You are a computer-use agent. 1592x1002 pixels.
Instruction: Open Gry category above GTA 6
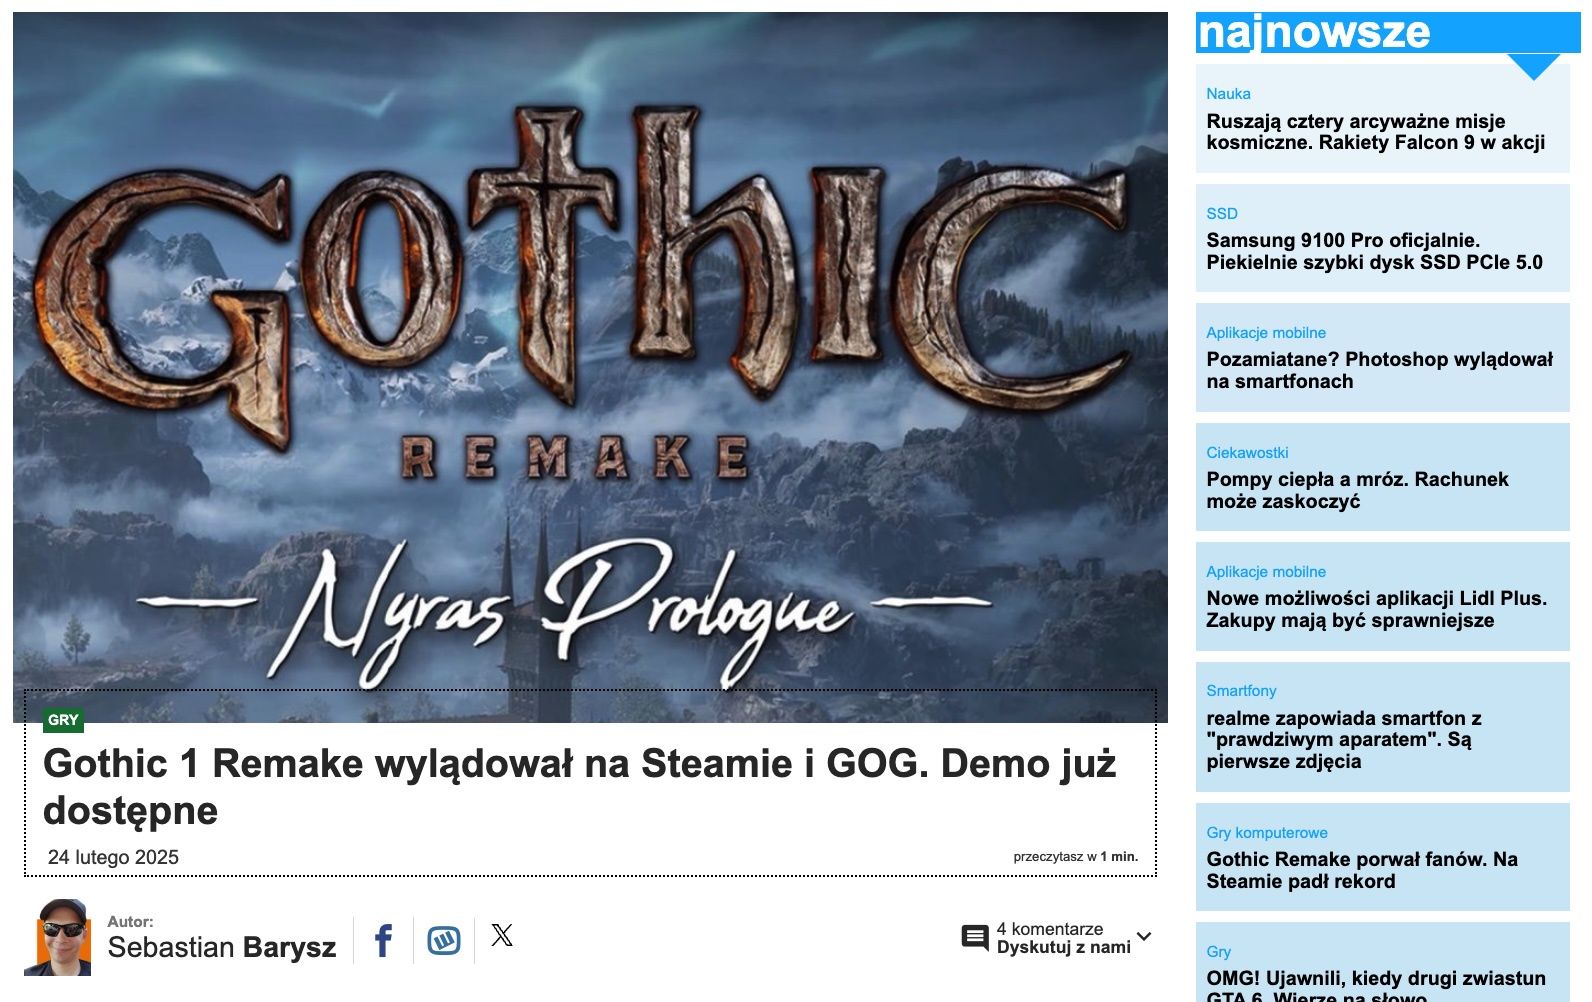[1218, 952]
